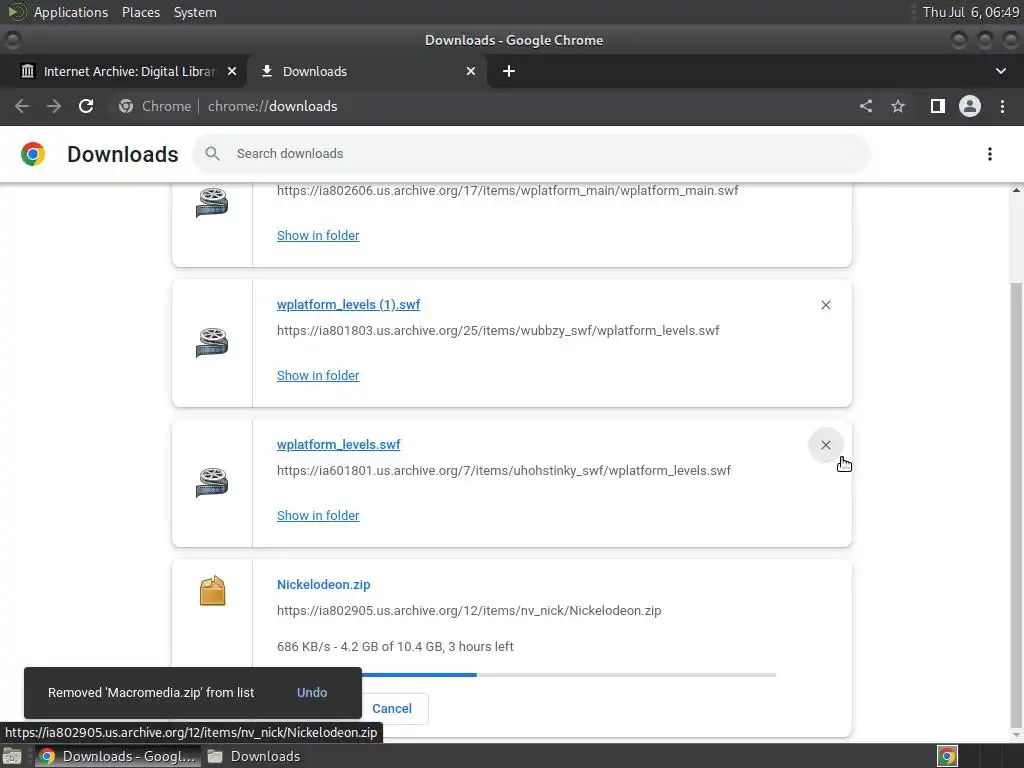1024x768 pixels.
Task: Click the Nickelodeon.zip archive icon
Action: pos(212,591)
